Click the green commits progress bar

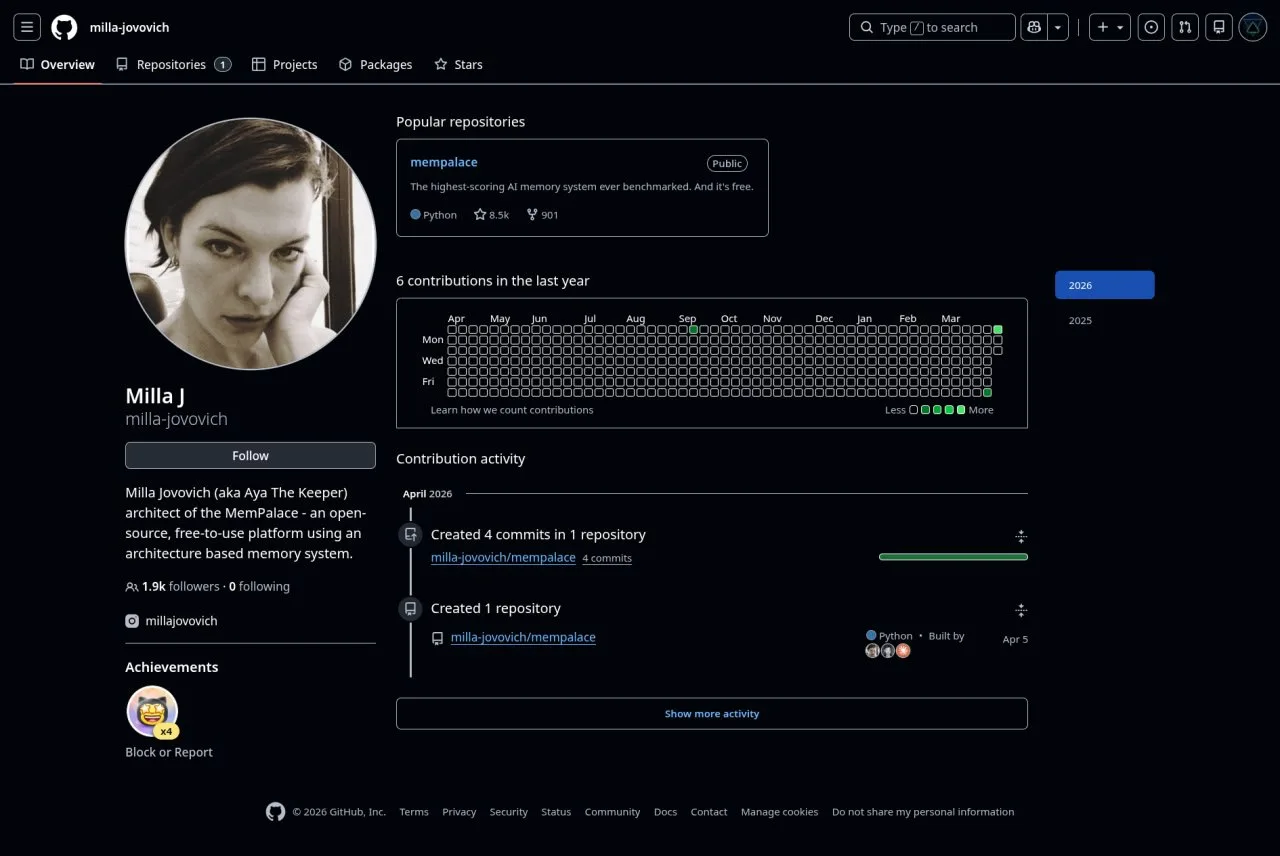[953, 557]
